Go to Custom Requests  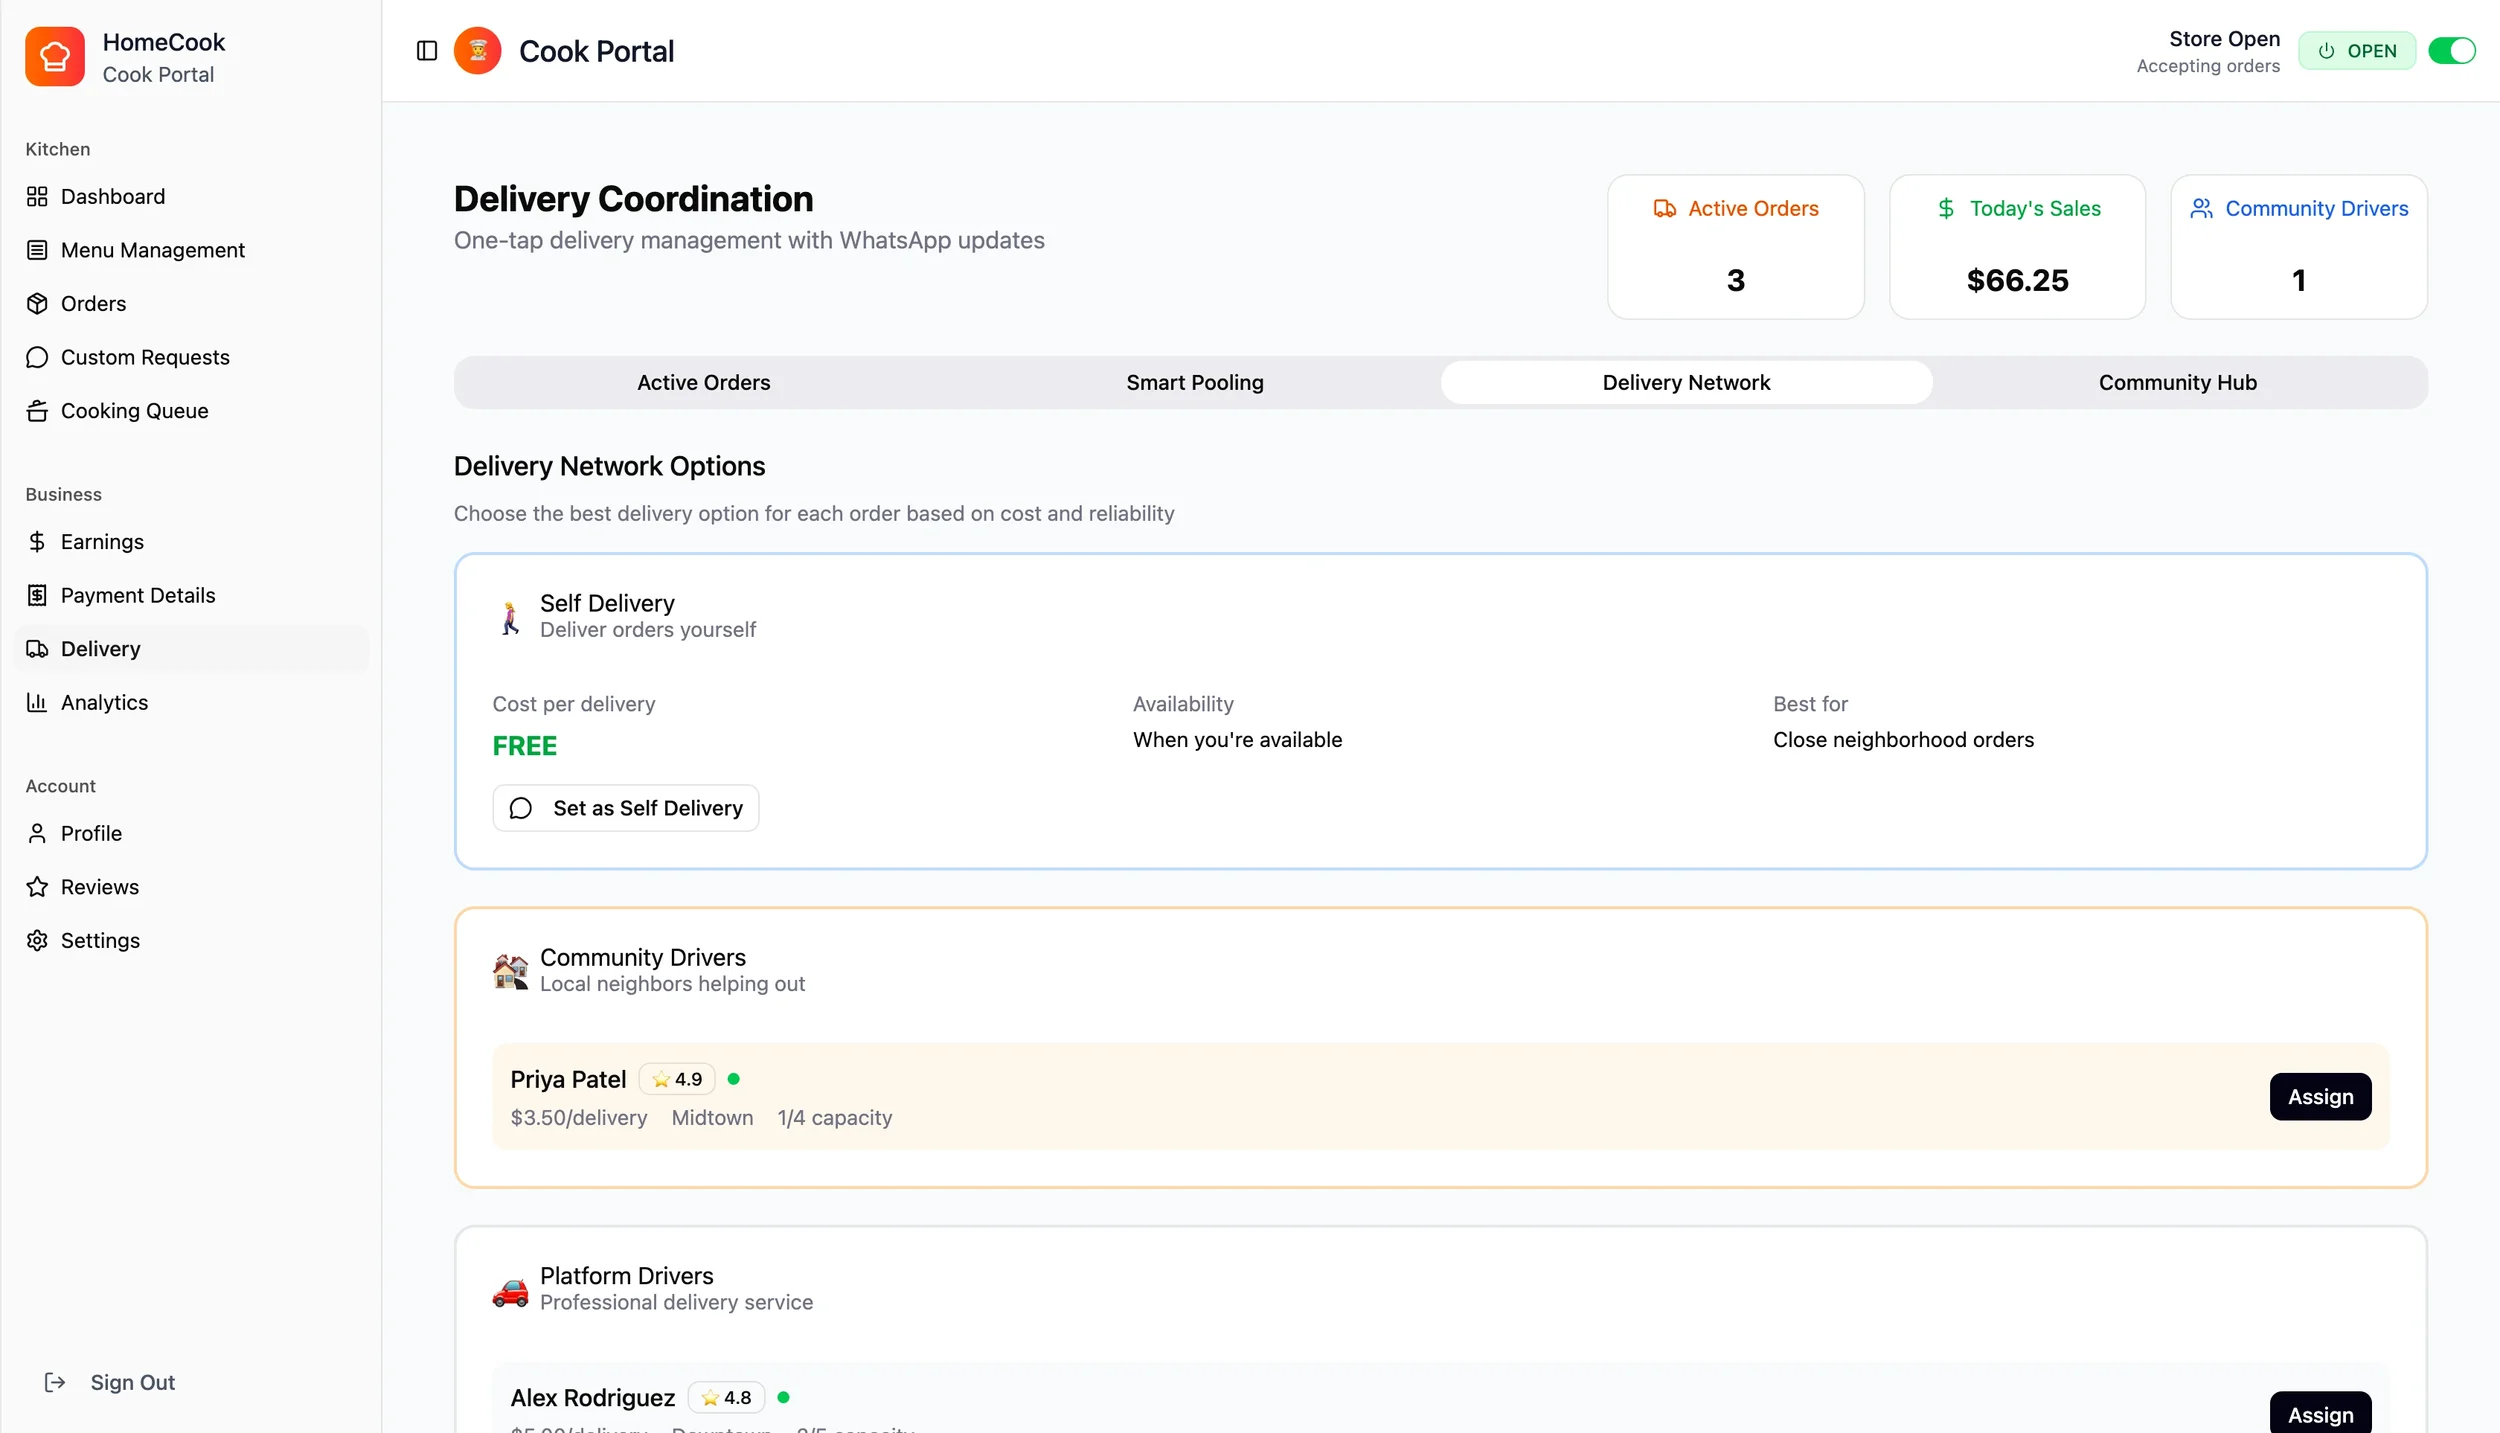tap(145, 358)
